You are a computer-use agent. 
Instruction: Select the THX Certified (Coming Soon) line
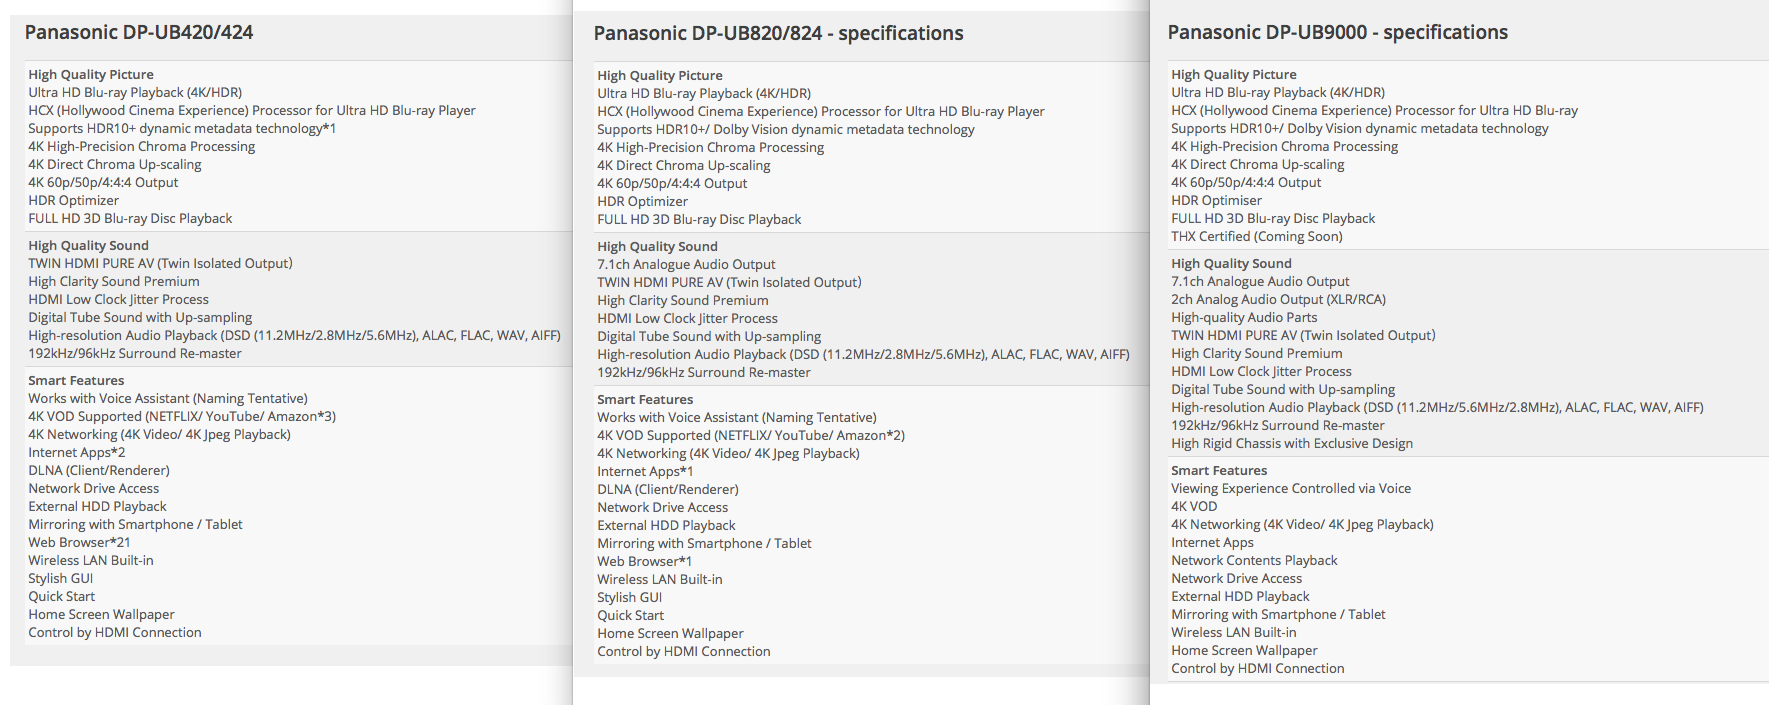coord(1256,236)
